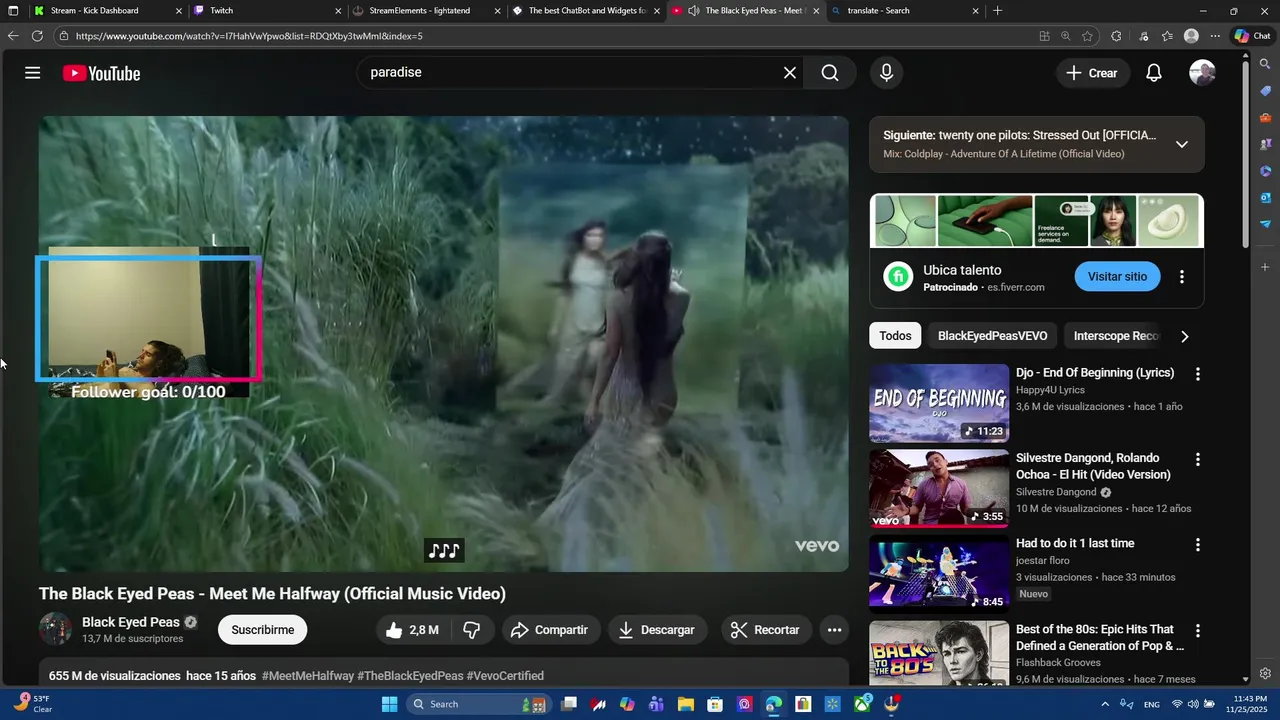Open the YouTube hamburger guide menu

(x=33, y=73)
